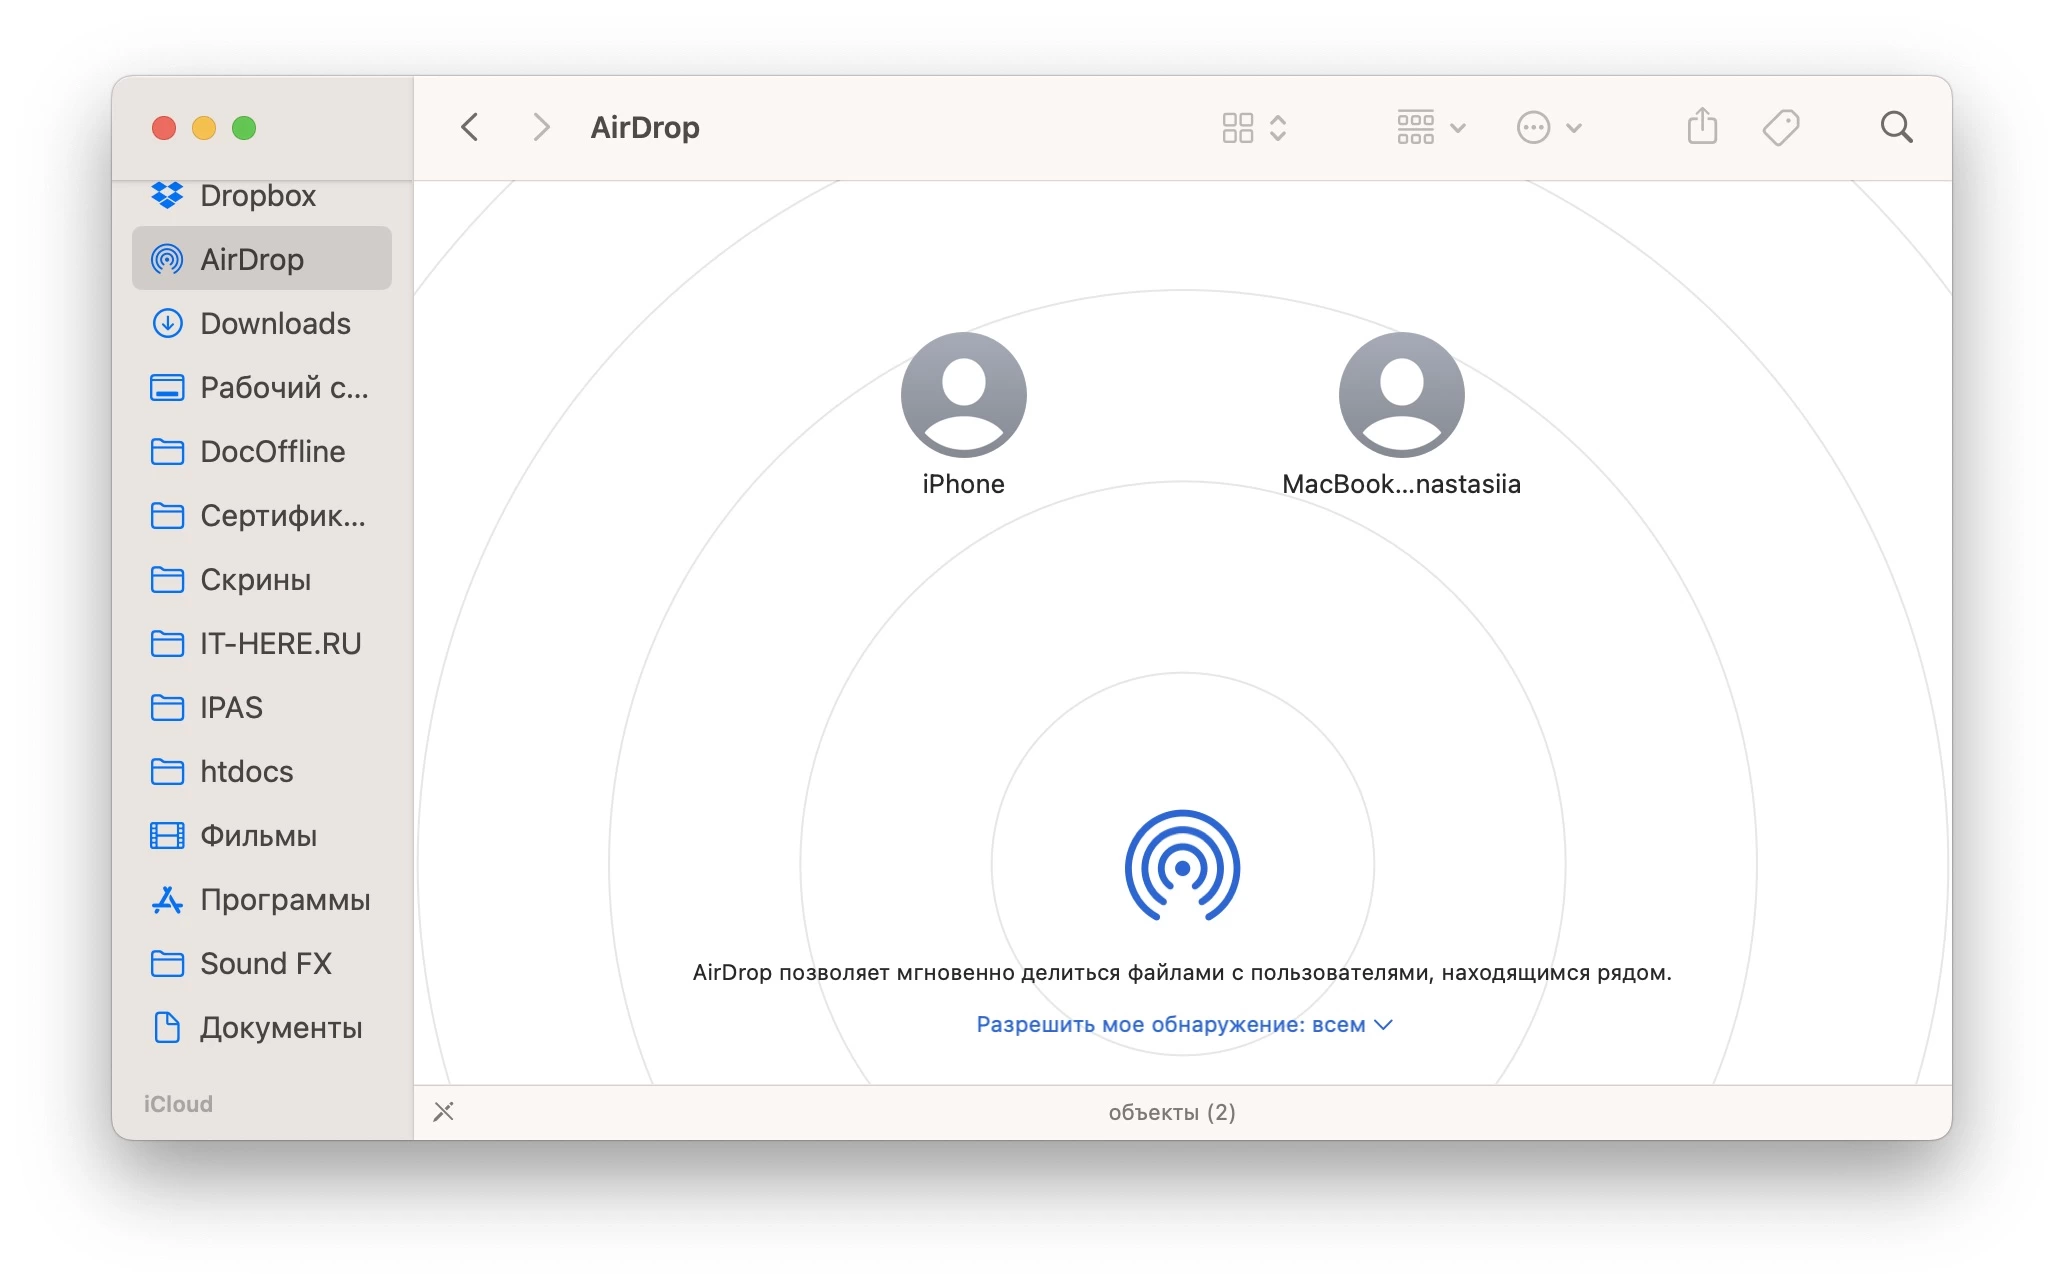This screenshot has height=1288, width=2064.
Task: Open the Dropbox sidebar item
Action: coord(258,195)
